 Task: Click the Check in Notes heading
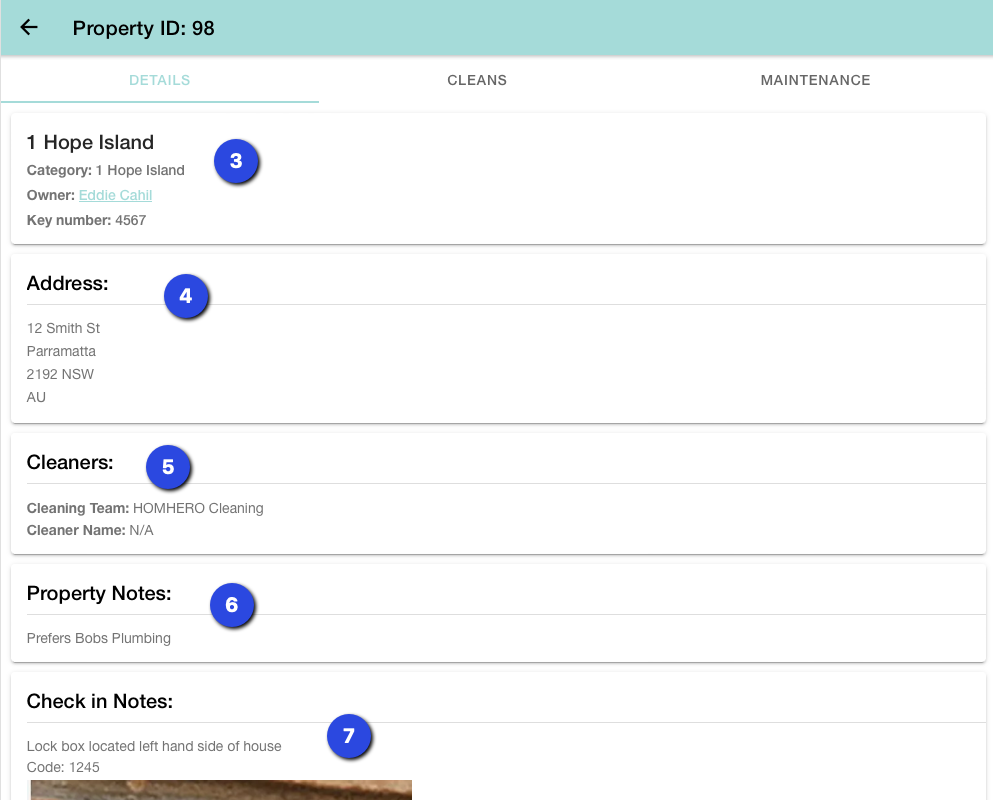[100, 701]
